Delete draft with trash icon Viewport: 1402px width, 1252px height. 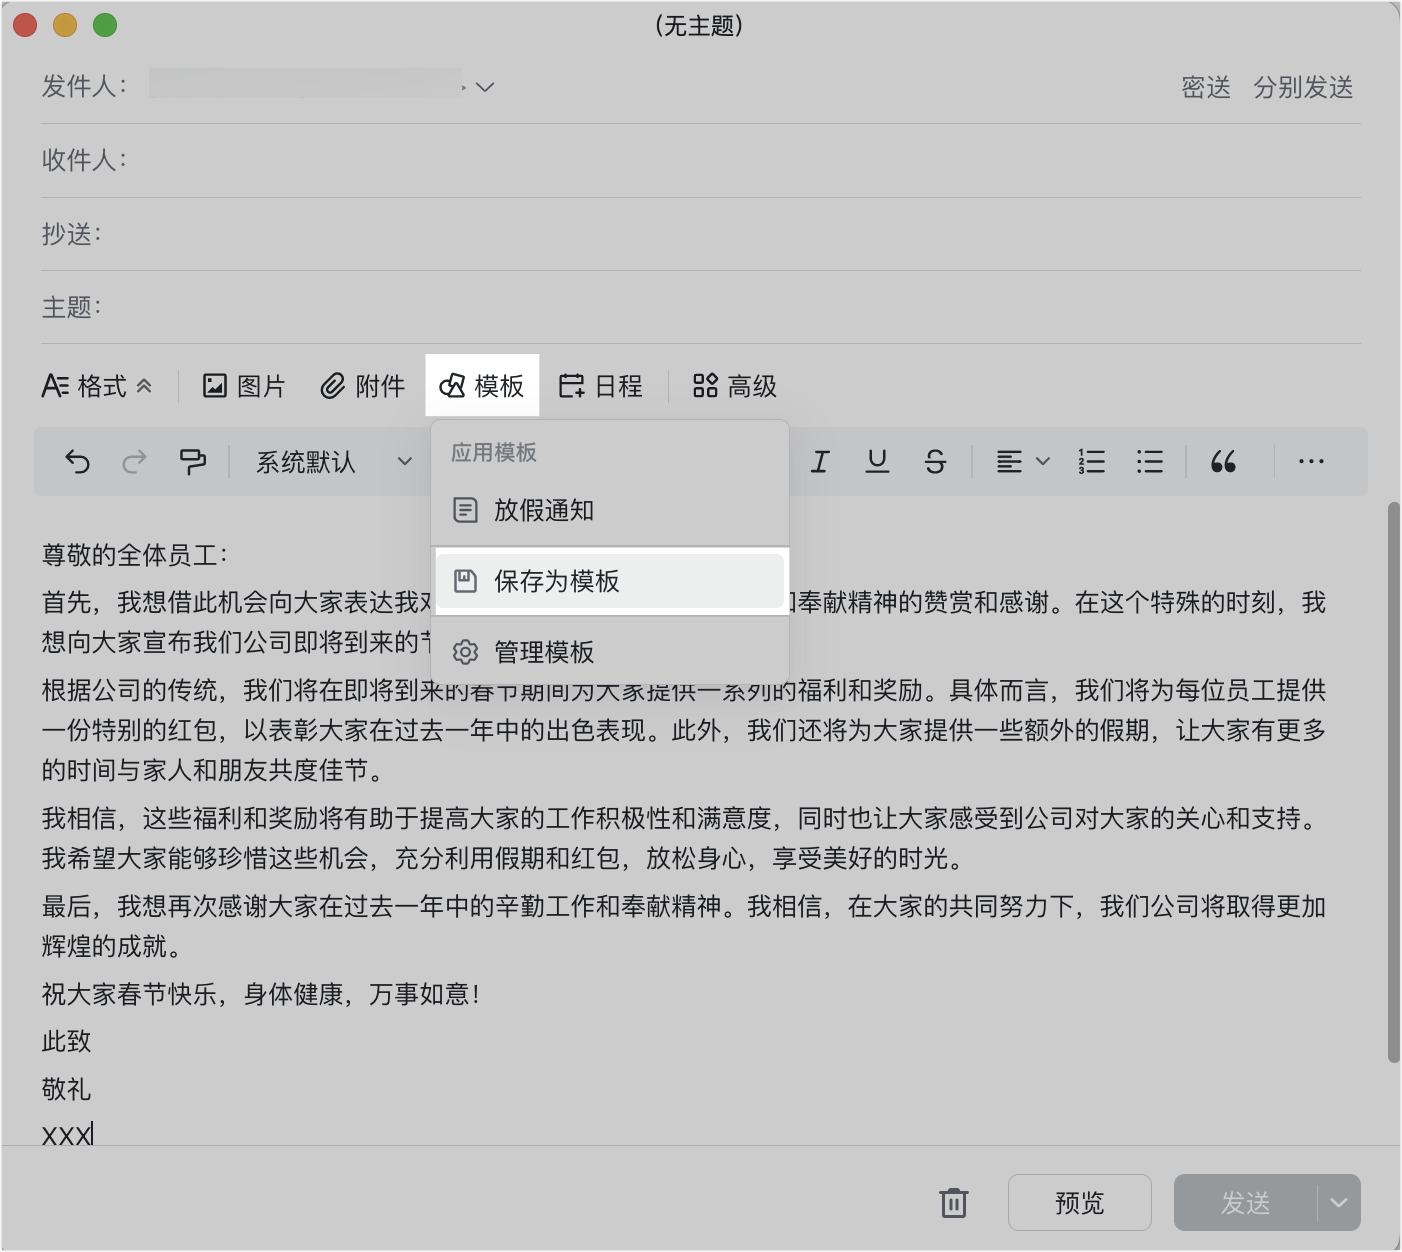pyautogui.click(x=954, y=1202)
